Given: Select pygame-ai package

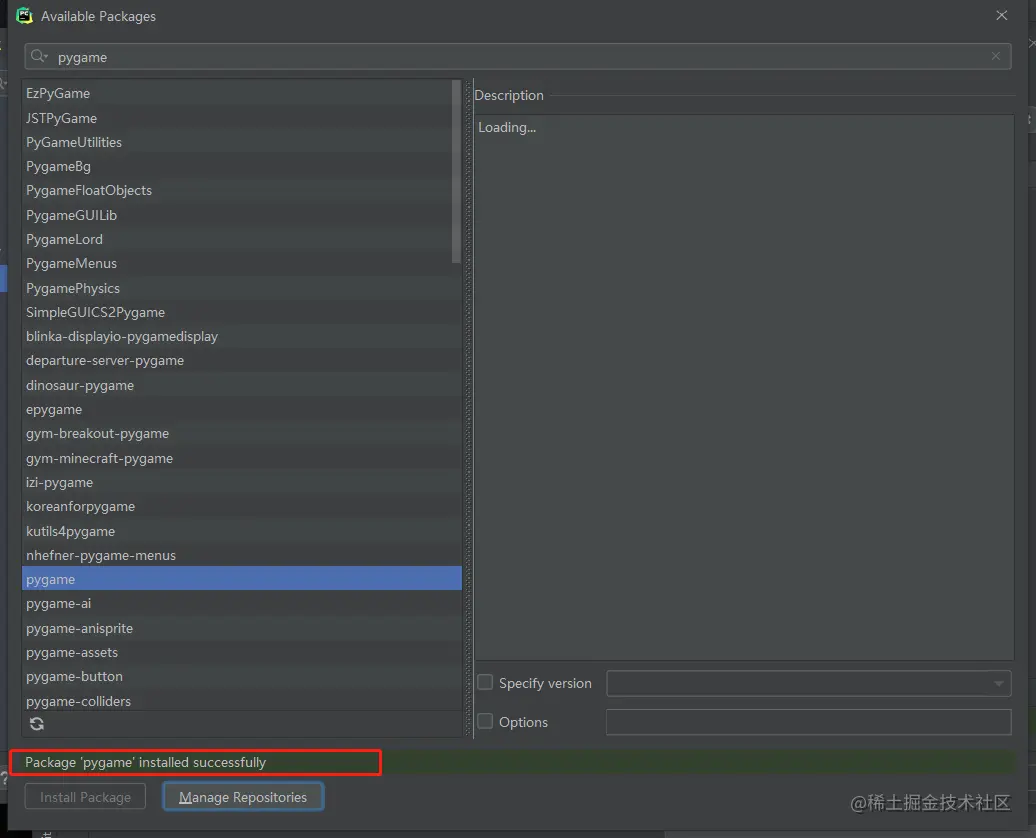Looking at the screenshot, I should [242, 603].
